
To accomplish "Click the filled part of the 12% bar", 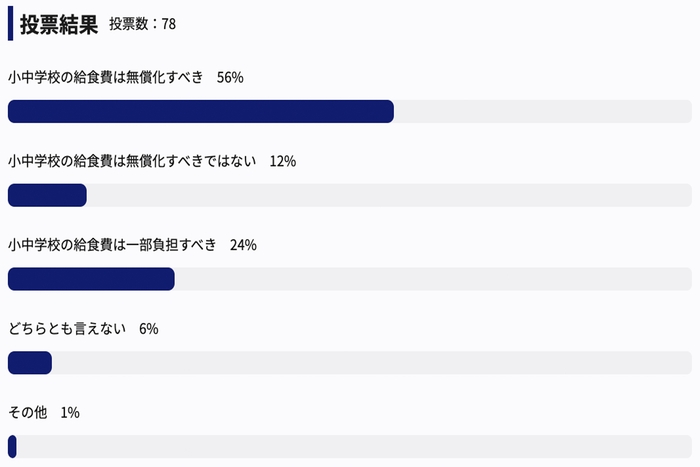I will 47,195.
